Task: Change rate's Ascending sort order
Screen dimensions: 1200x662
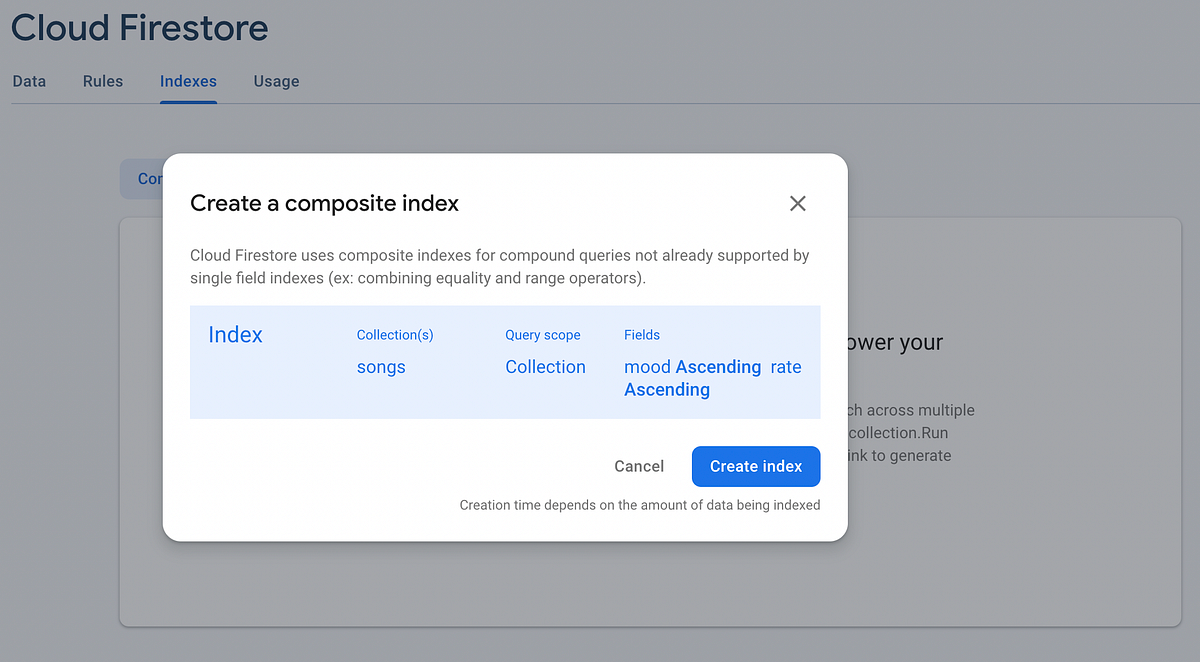Action: [667, 389]
